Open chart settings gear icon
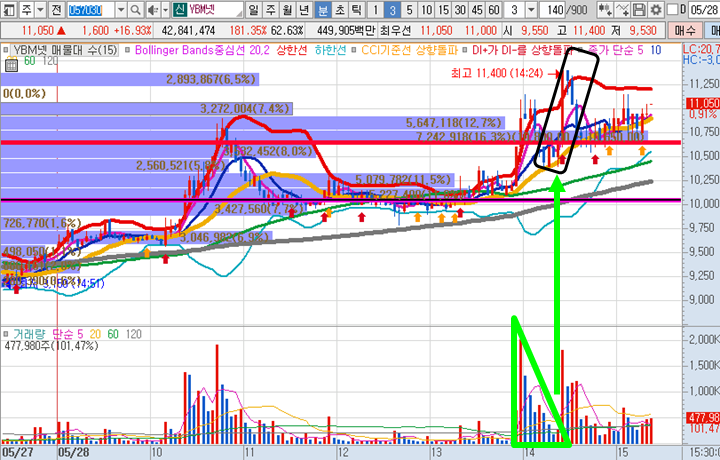Screen dimensions: 720x460 (x=655, y=10)
